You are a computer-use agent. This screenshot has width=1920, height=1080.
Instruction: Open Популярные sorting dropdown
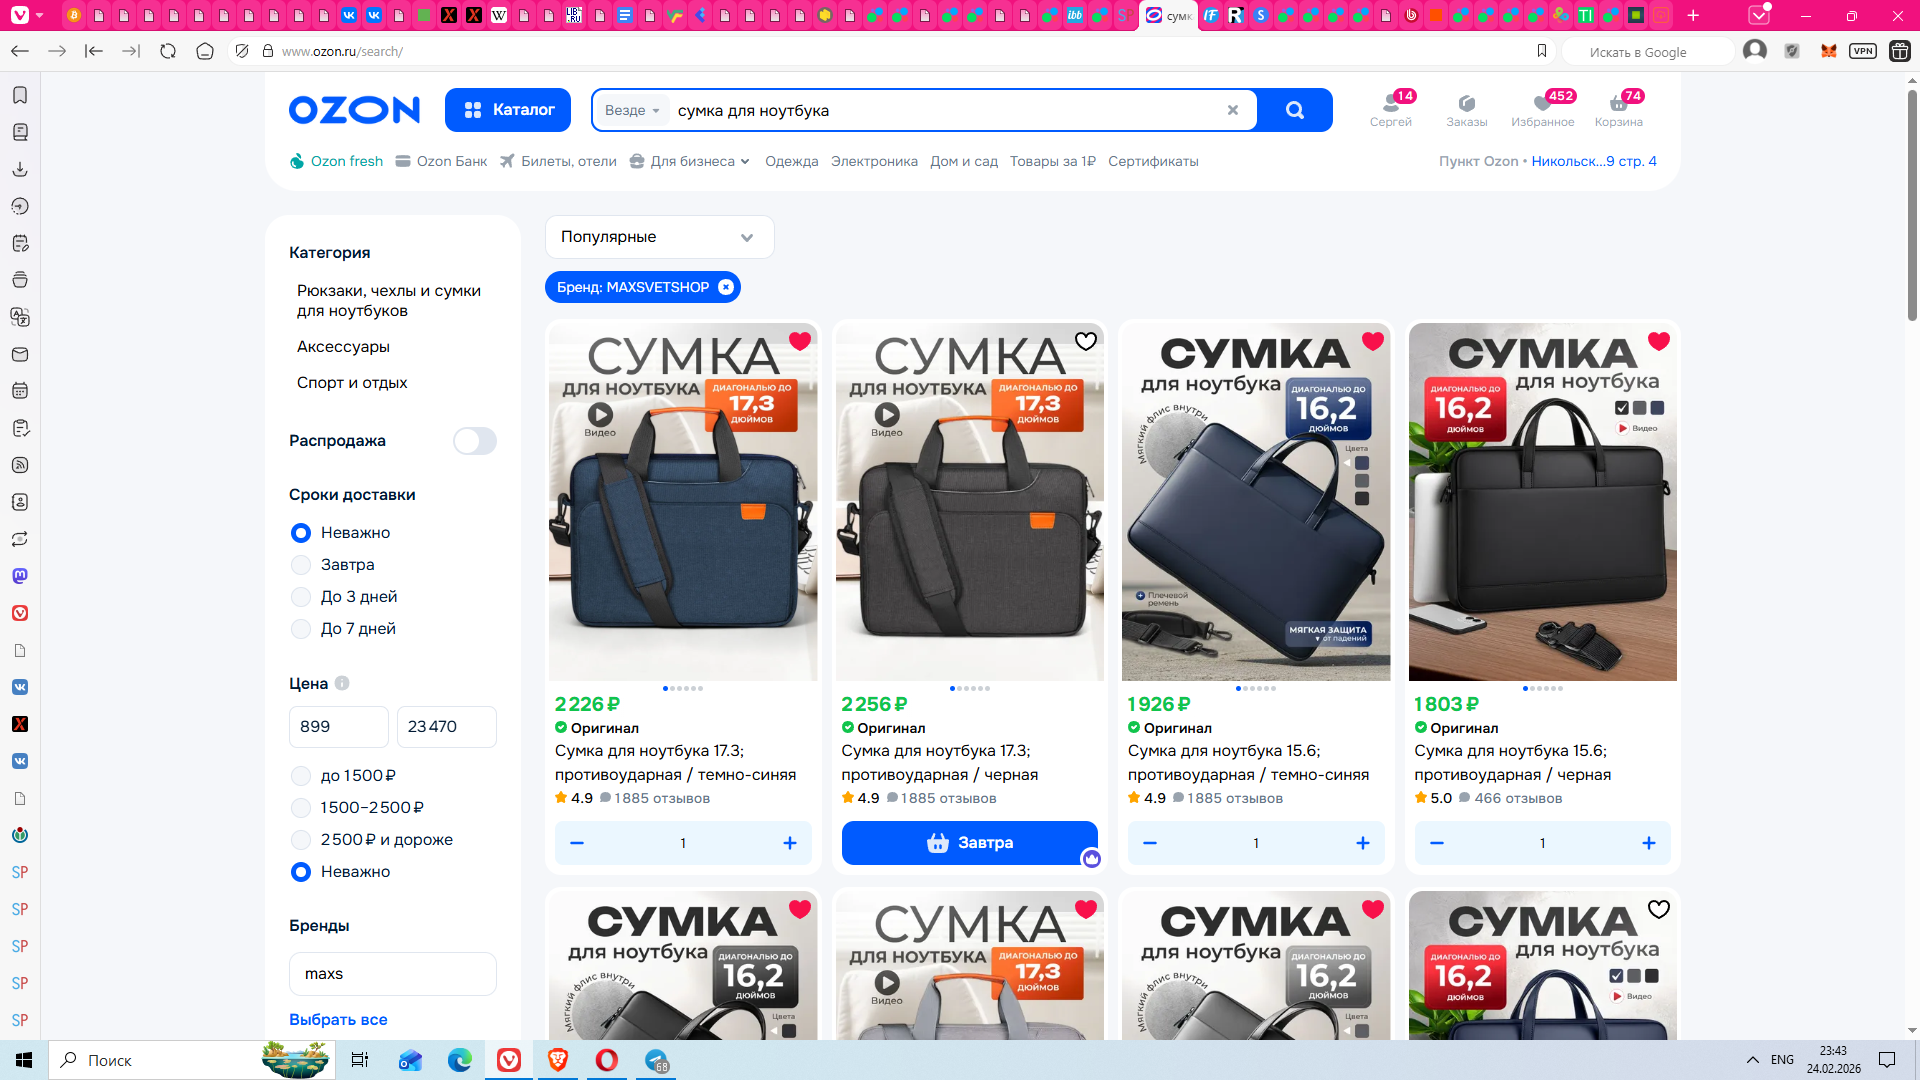coord(659,237)
